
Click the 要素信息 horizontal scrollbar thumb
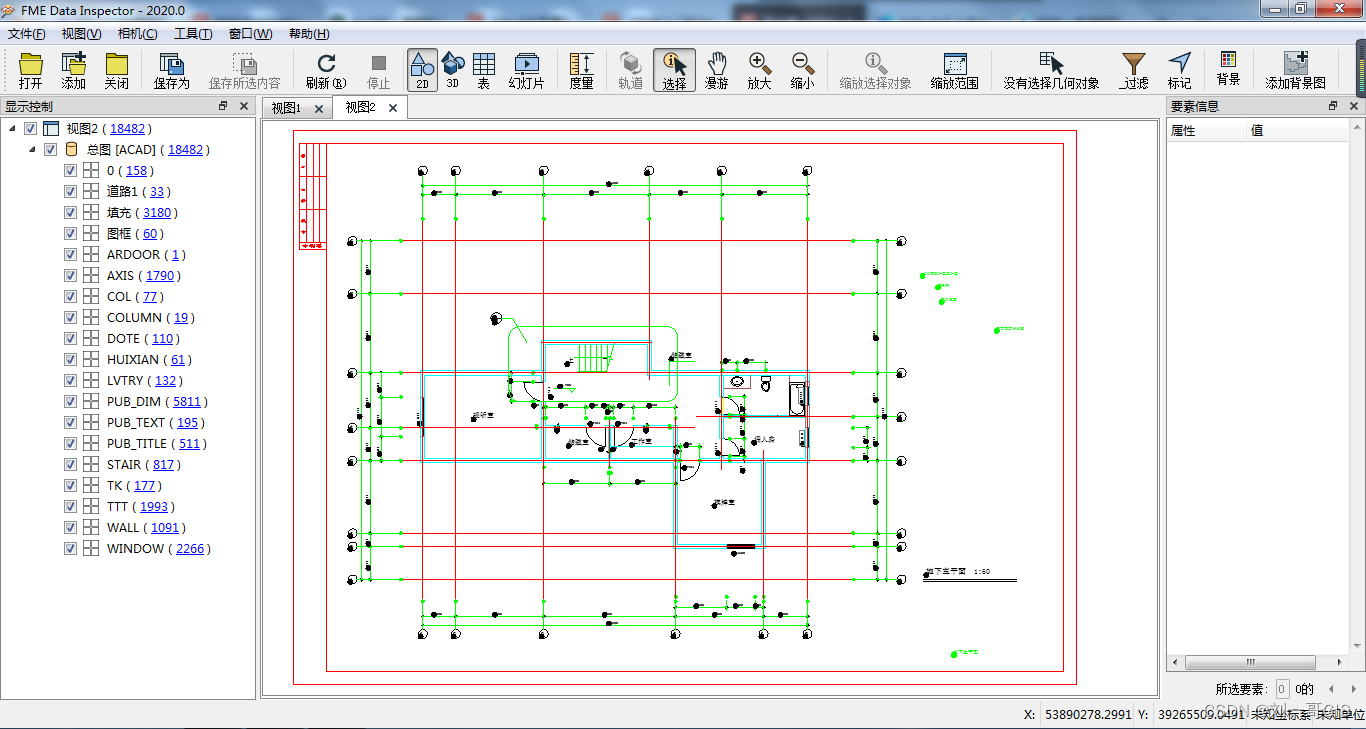[x=1250, y=662]
